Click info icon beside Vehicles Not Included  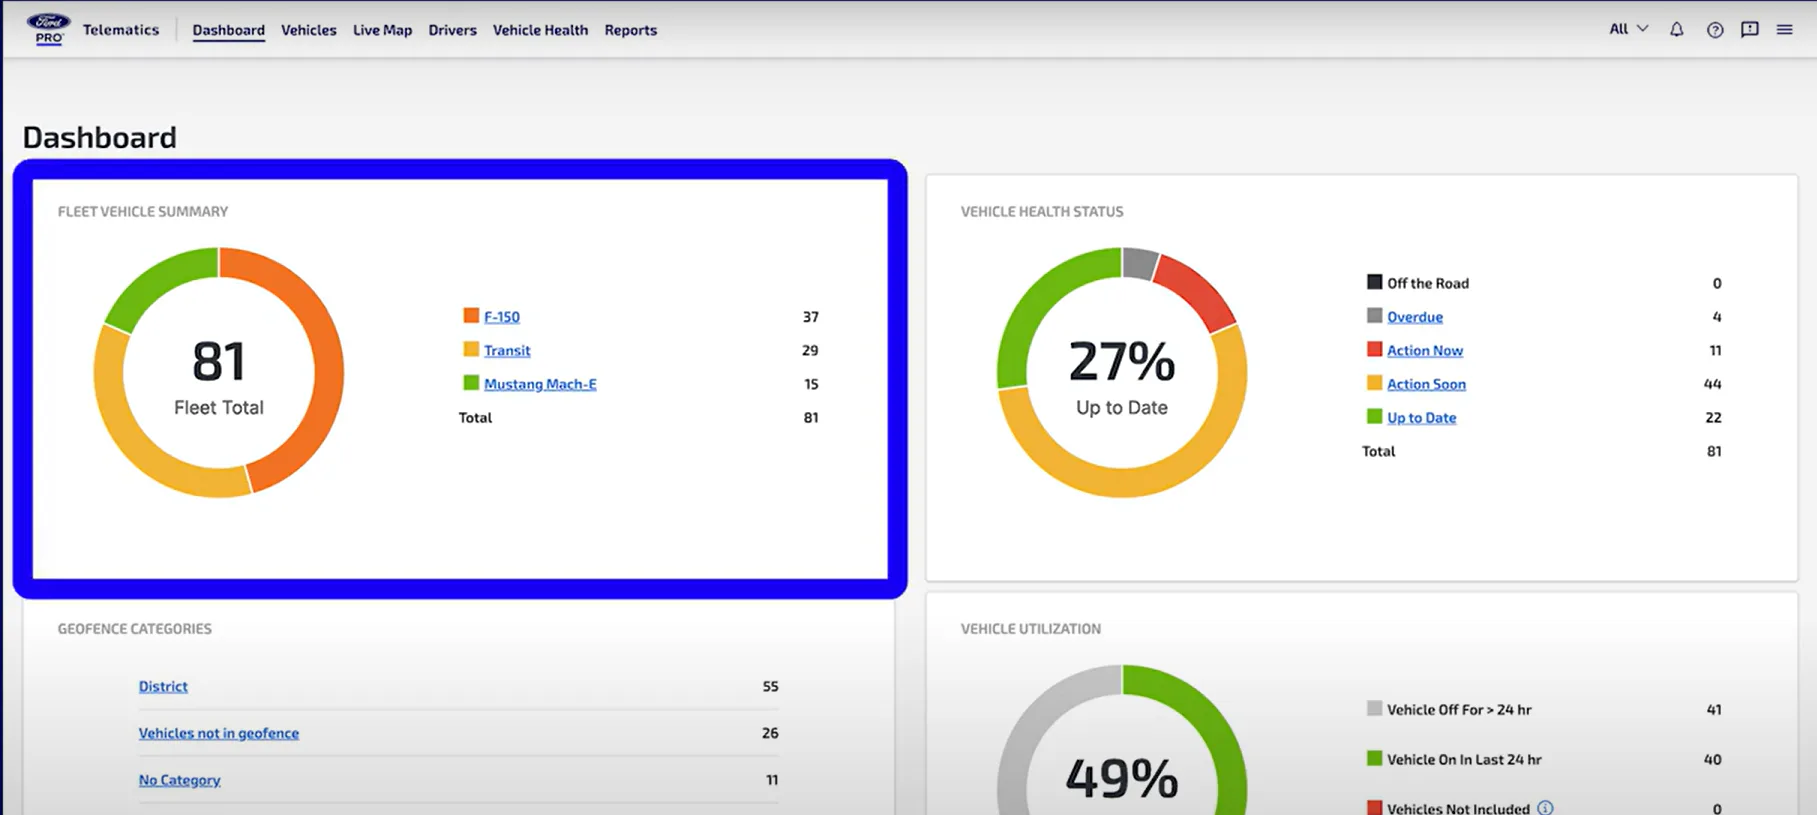pyautogui.click(x=1545, y=808)
